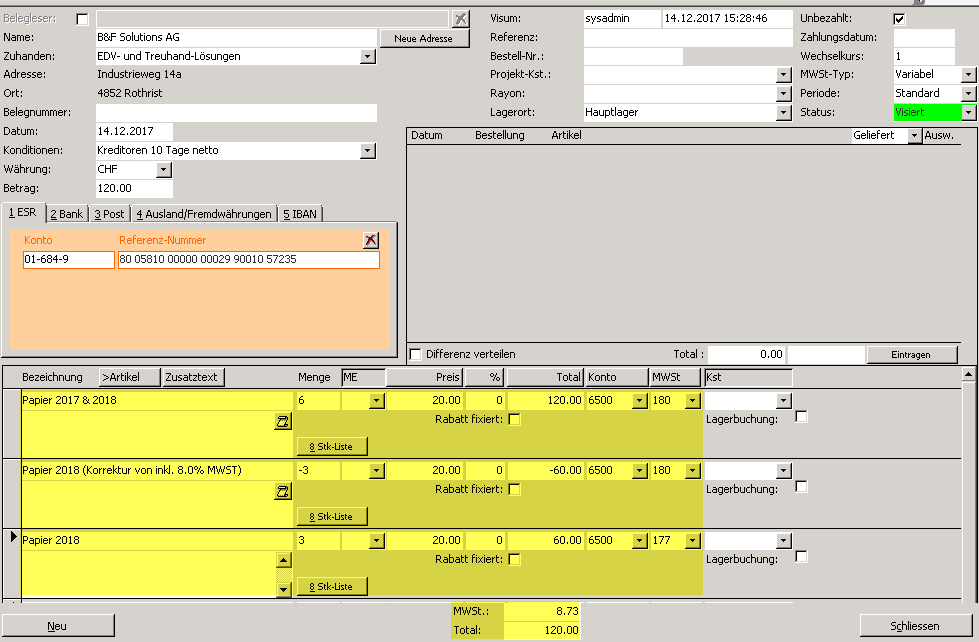979x642 pixels.
Task: Enable the 'Differenz verteilen' checkbox
Action: (x=415, y=354)
